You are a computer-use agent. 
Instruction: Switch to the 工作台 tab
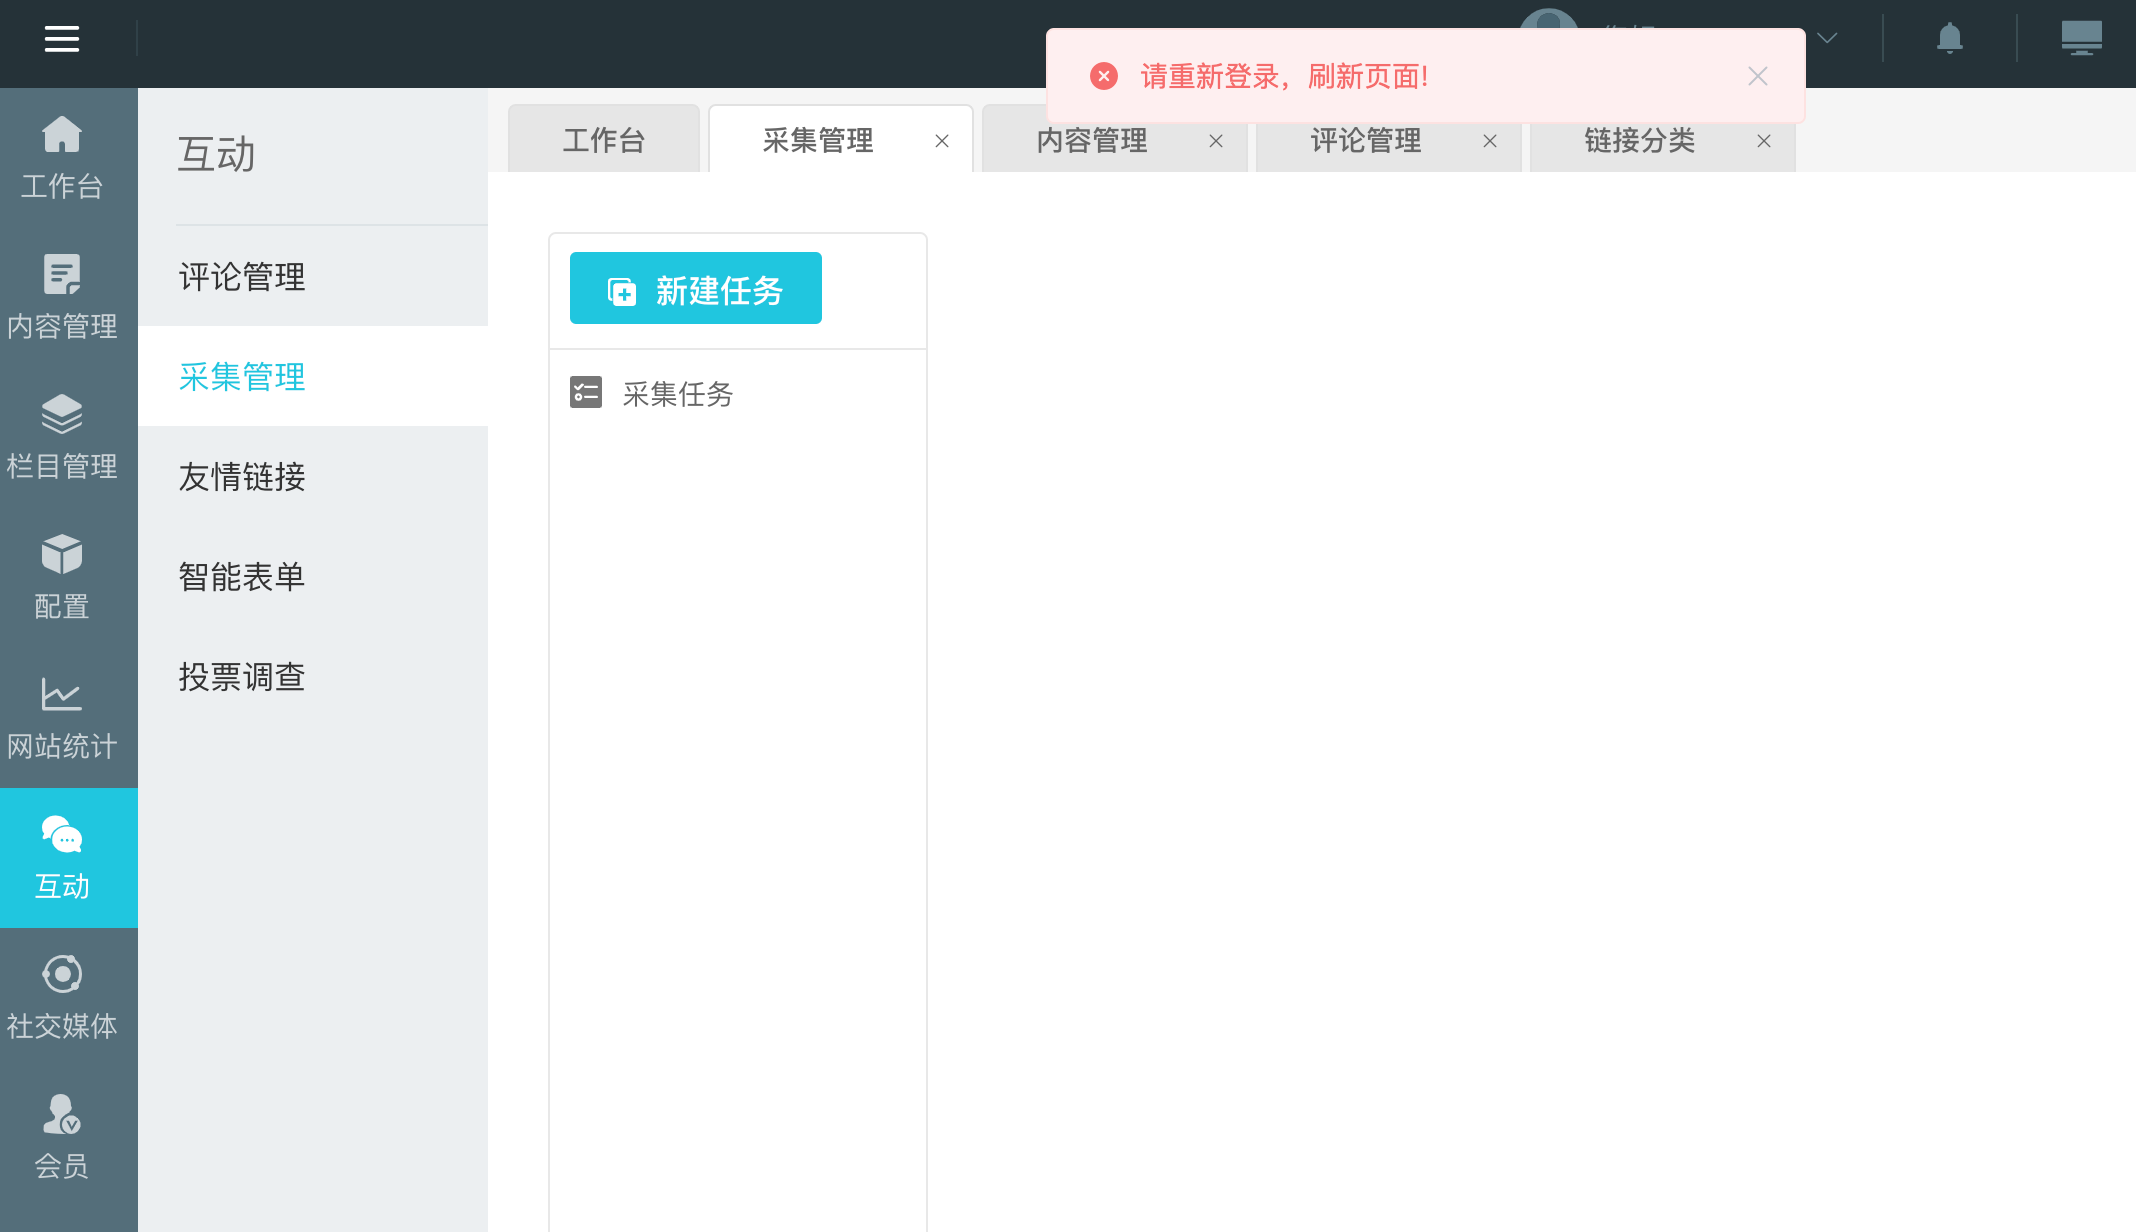[603, 141]
